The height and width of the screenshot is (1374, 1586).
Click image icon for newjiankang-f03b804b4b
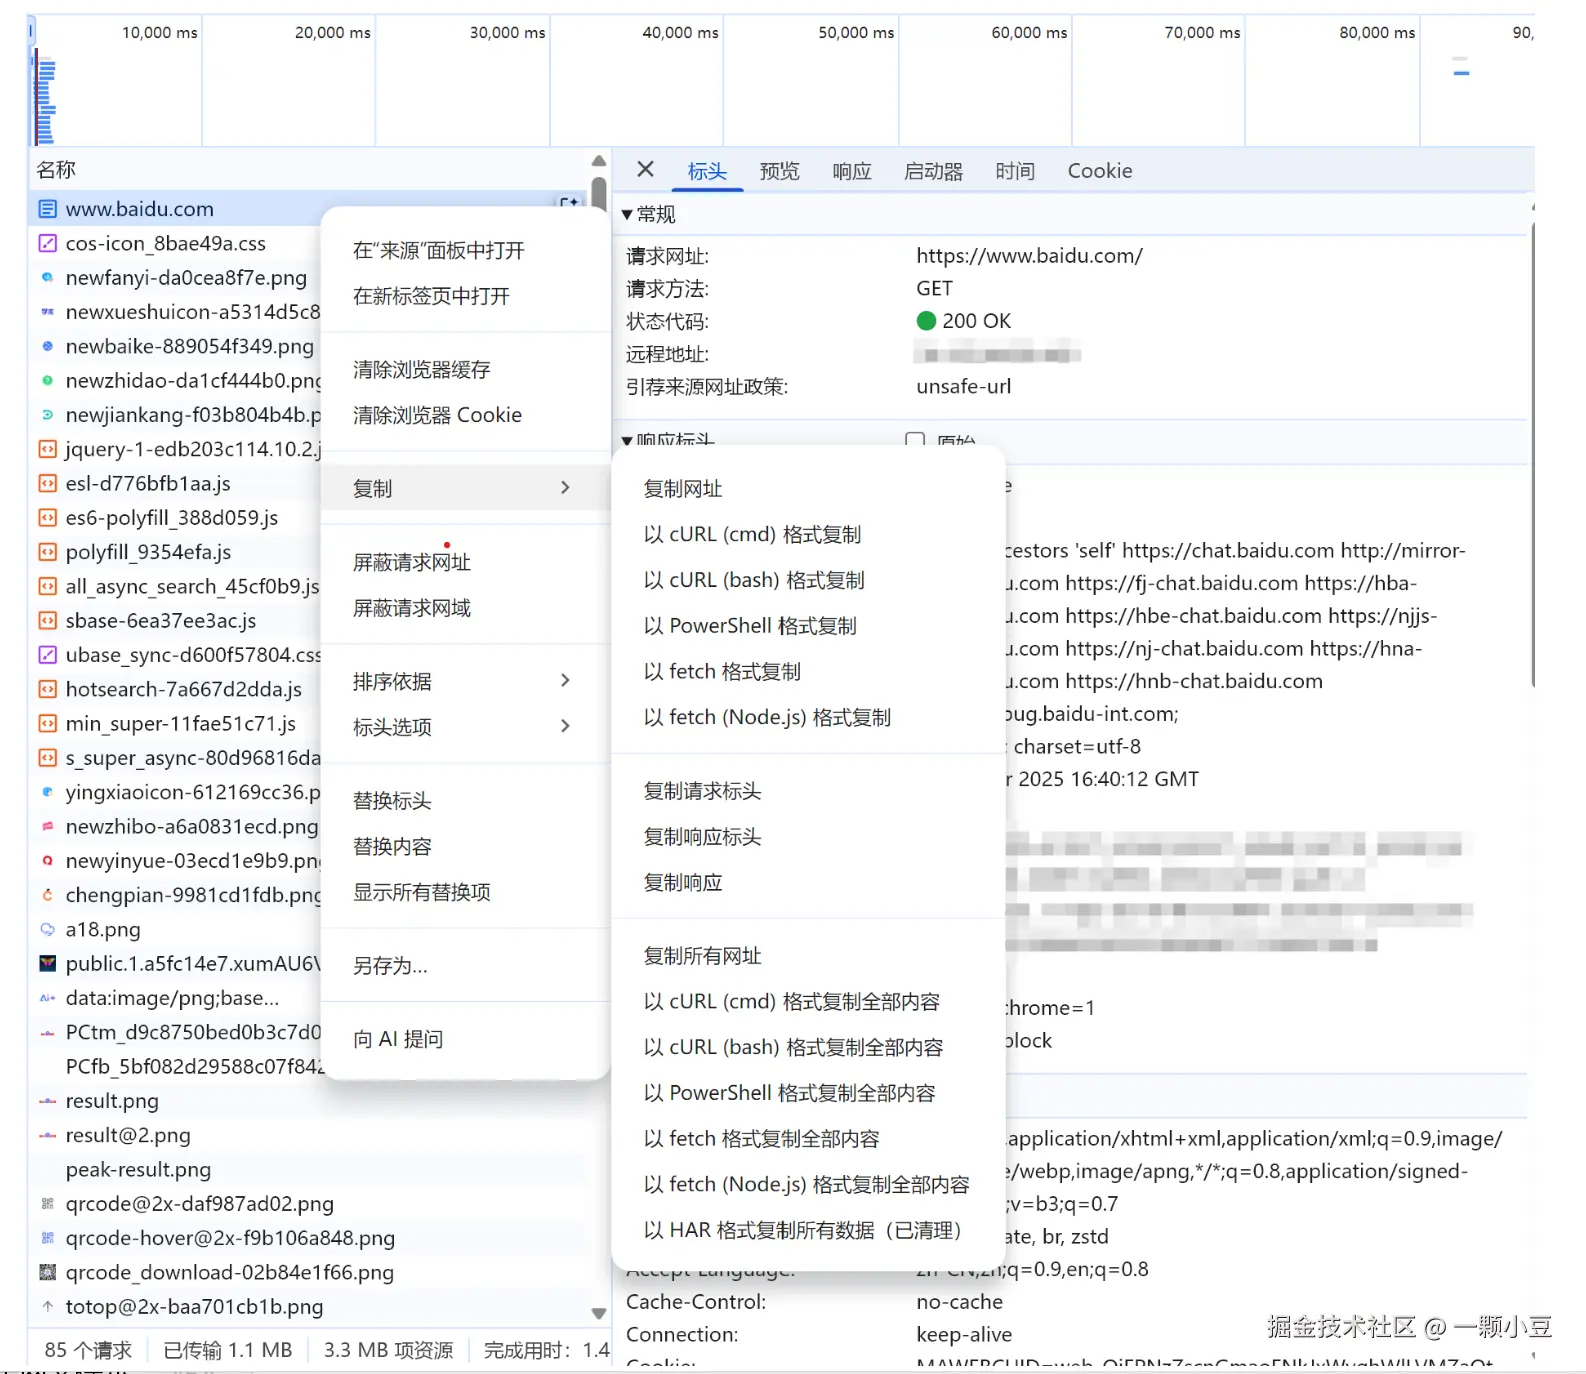pos(47,415)
